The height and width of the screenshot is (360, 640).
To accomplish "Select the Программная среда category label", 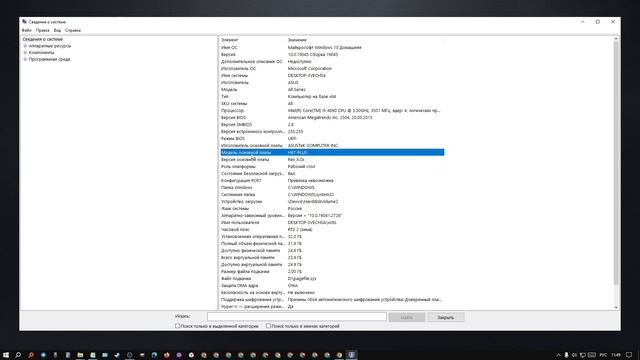I will click(49, 59).
